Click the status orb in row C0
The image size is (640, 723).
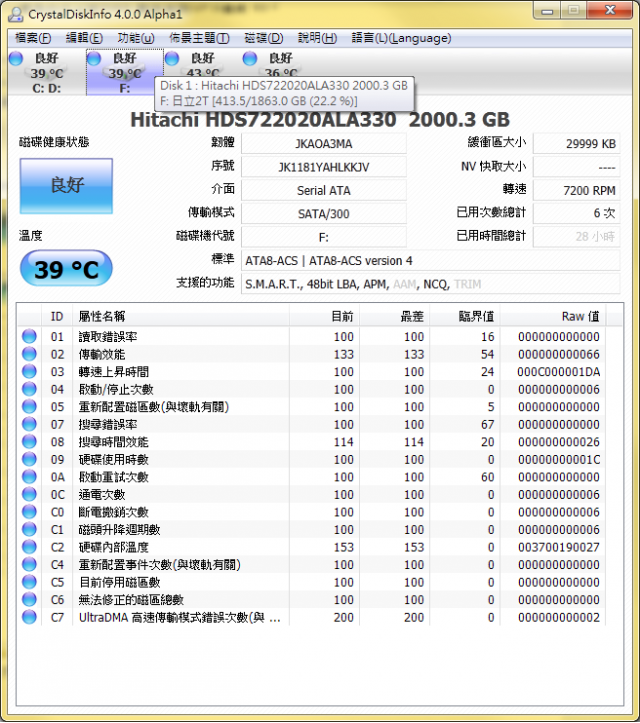pyautogui.click(x=29, y=511)
